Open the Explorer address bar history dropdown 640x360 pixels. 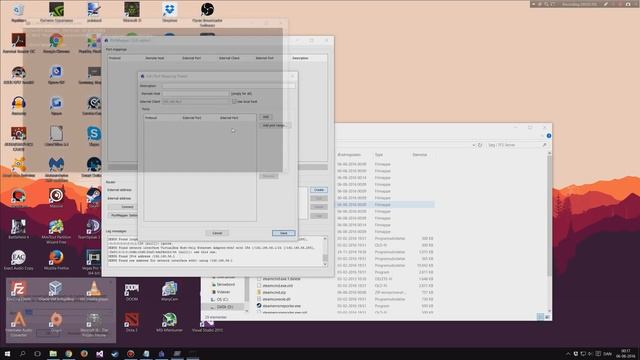473,145
